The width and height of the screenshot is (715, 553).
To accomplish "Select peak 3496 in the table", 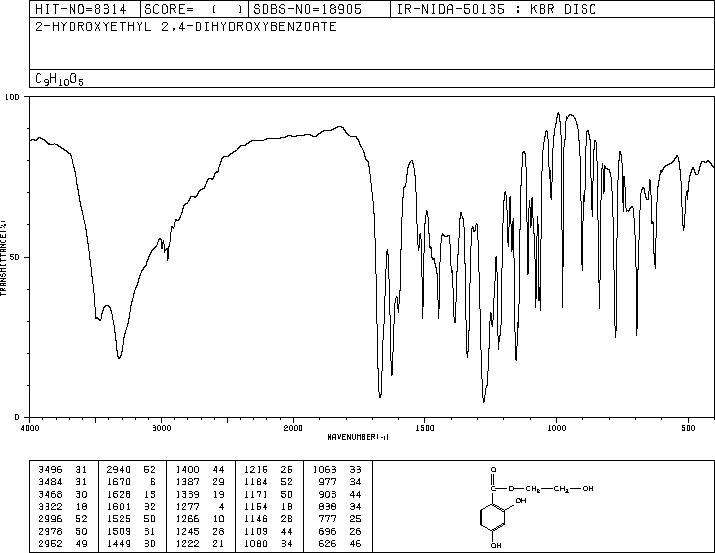I will point(63,470).
